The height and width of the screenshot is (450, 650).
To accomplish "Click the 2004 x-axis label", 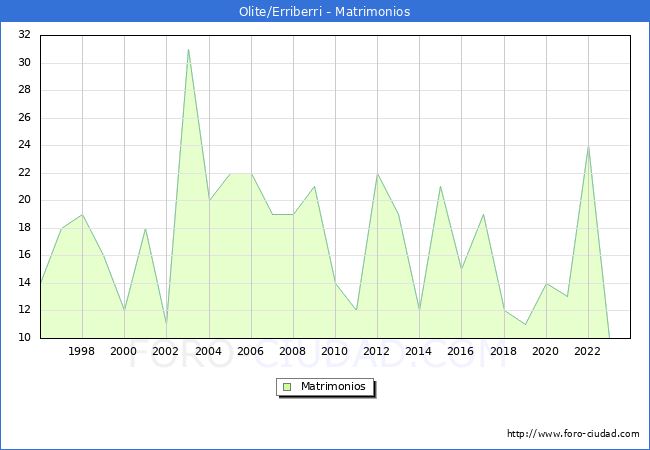I will click(208, 351).
